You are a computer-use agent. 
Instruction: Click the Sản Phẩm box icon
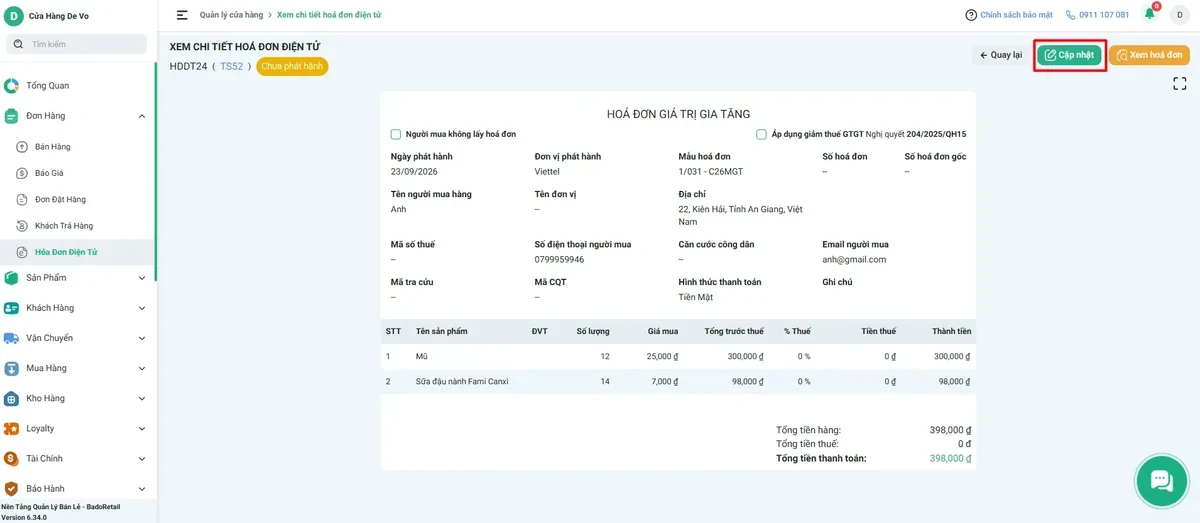tap(11, 278)
